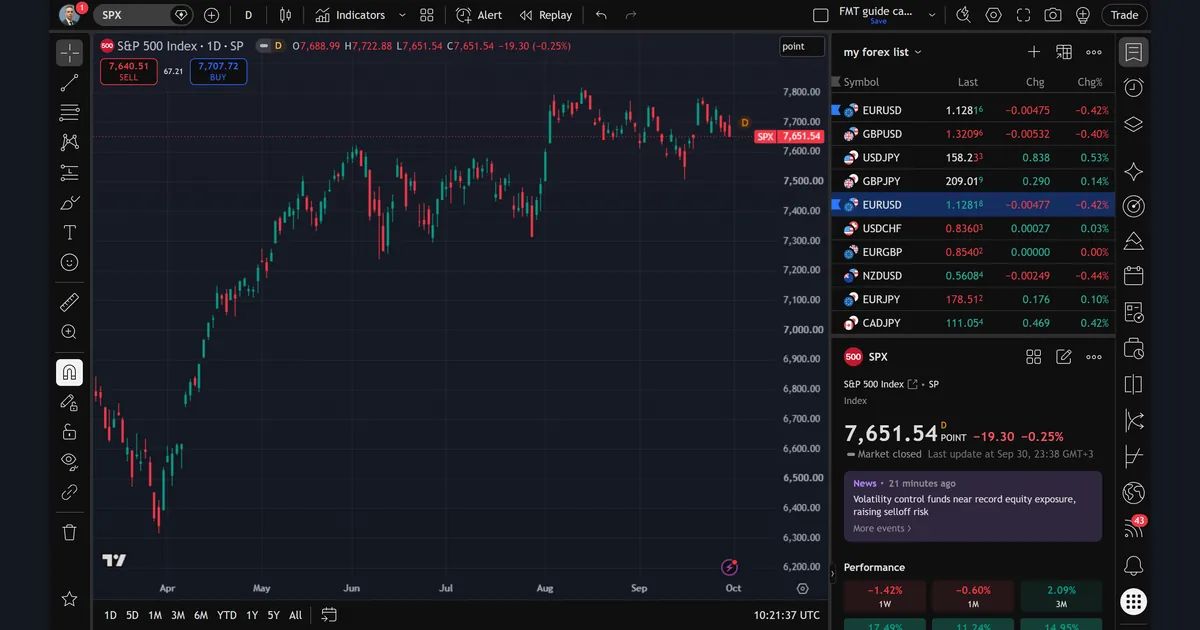1200x630 pixels.
Task: Open the Indicators dialog
Action: [350, 15]
